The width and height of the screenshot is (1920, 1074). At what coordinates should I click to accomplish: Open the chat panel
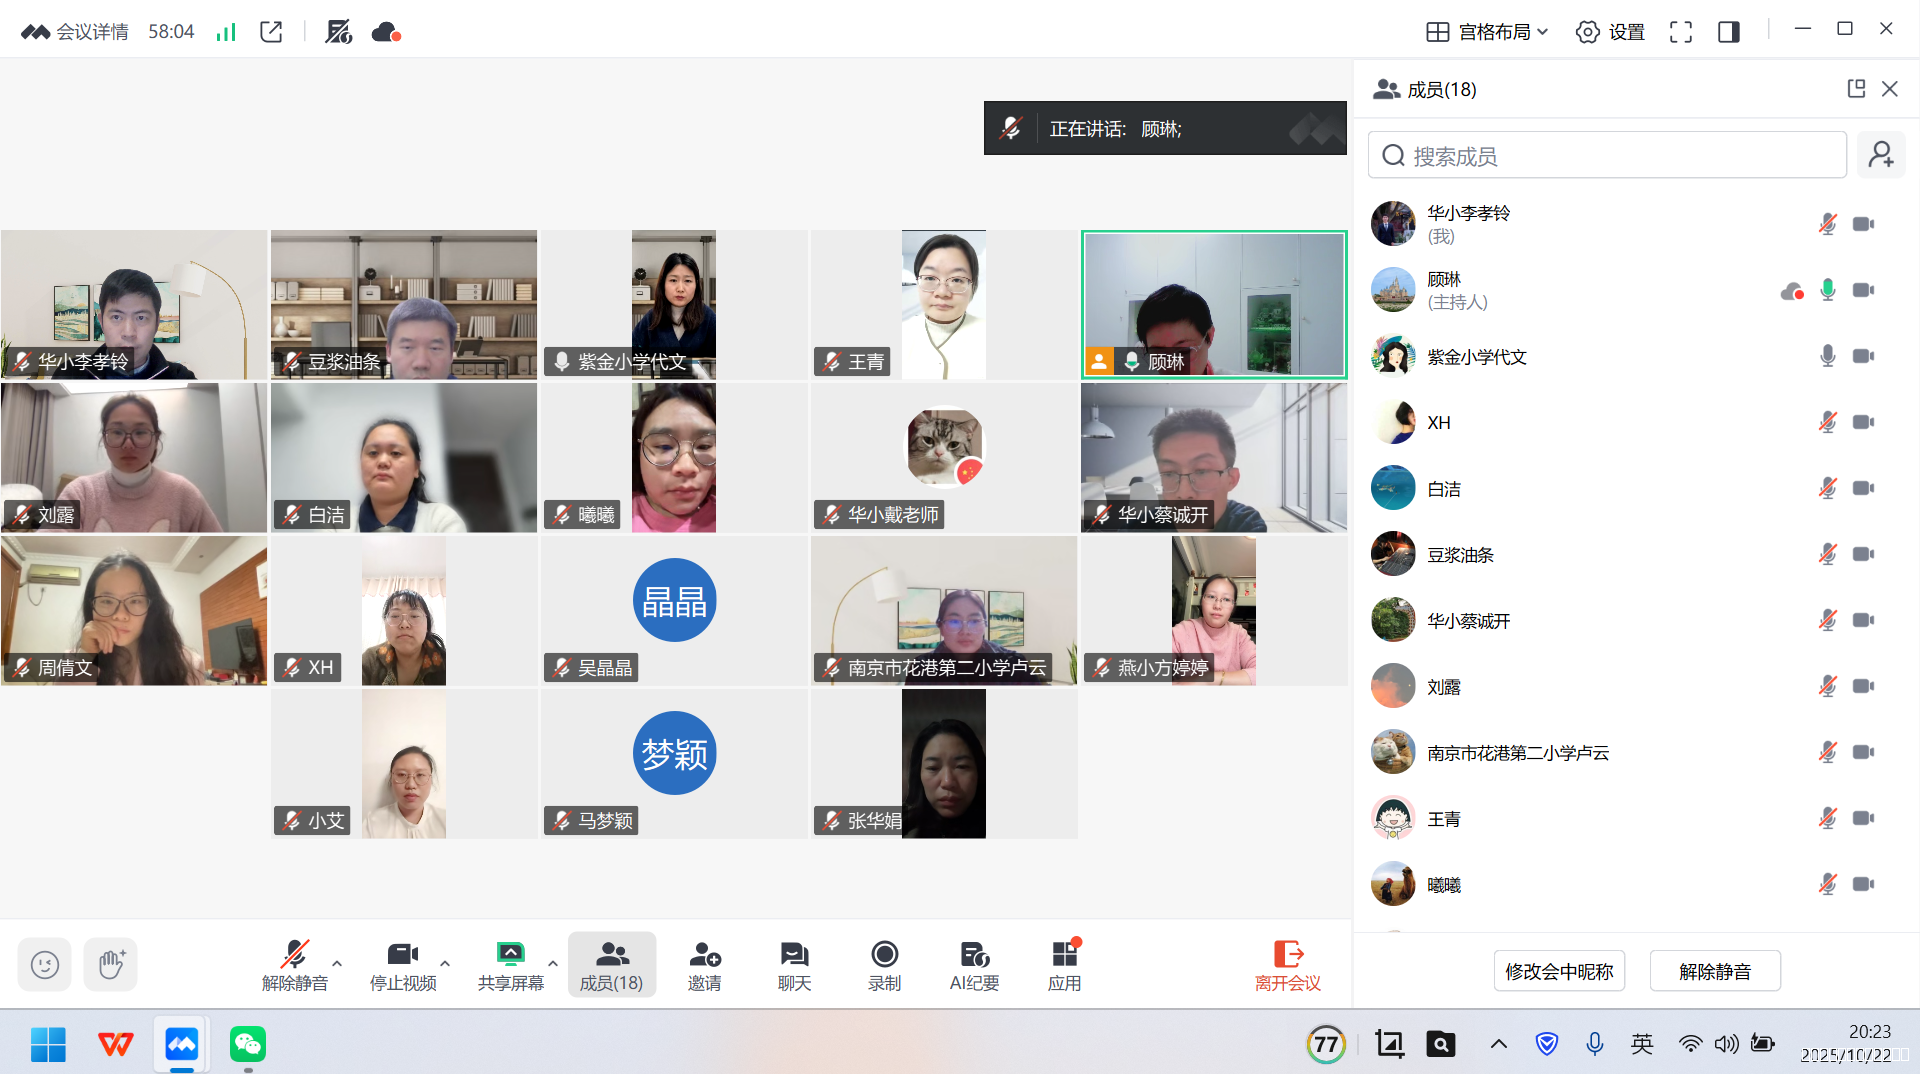tap(794, 966)
